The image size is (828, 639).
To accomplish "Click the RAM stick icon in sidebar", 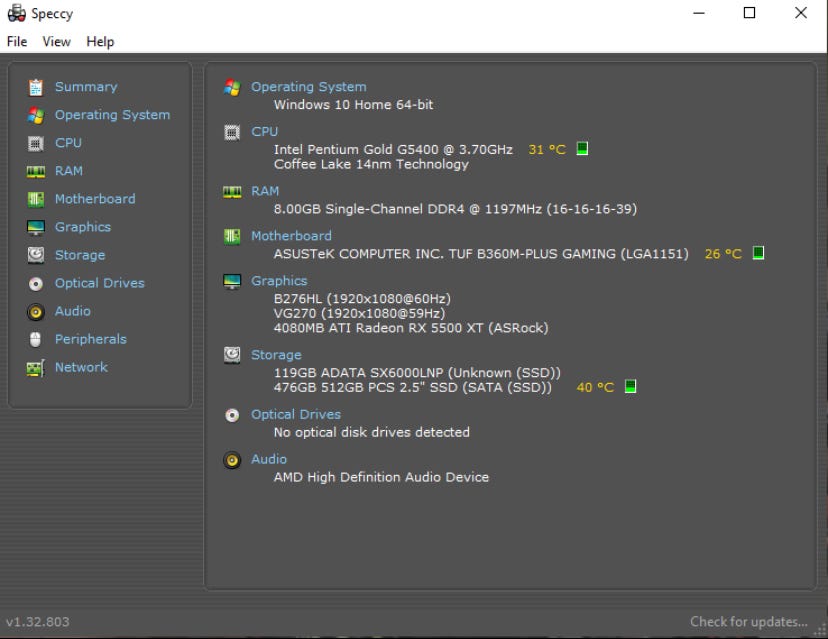I will (x=35, y=171).
